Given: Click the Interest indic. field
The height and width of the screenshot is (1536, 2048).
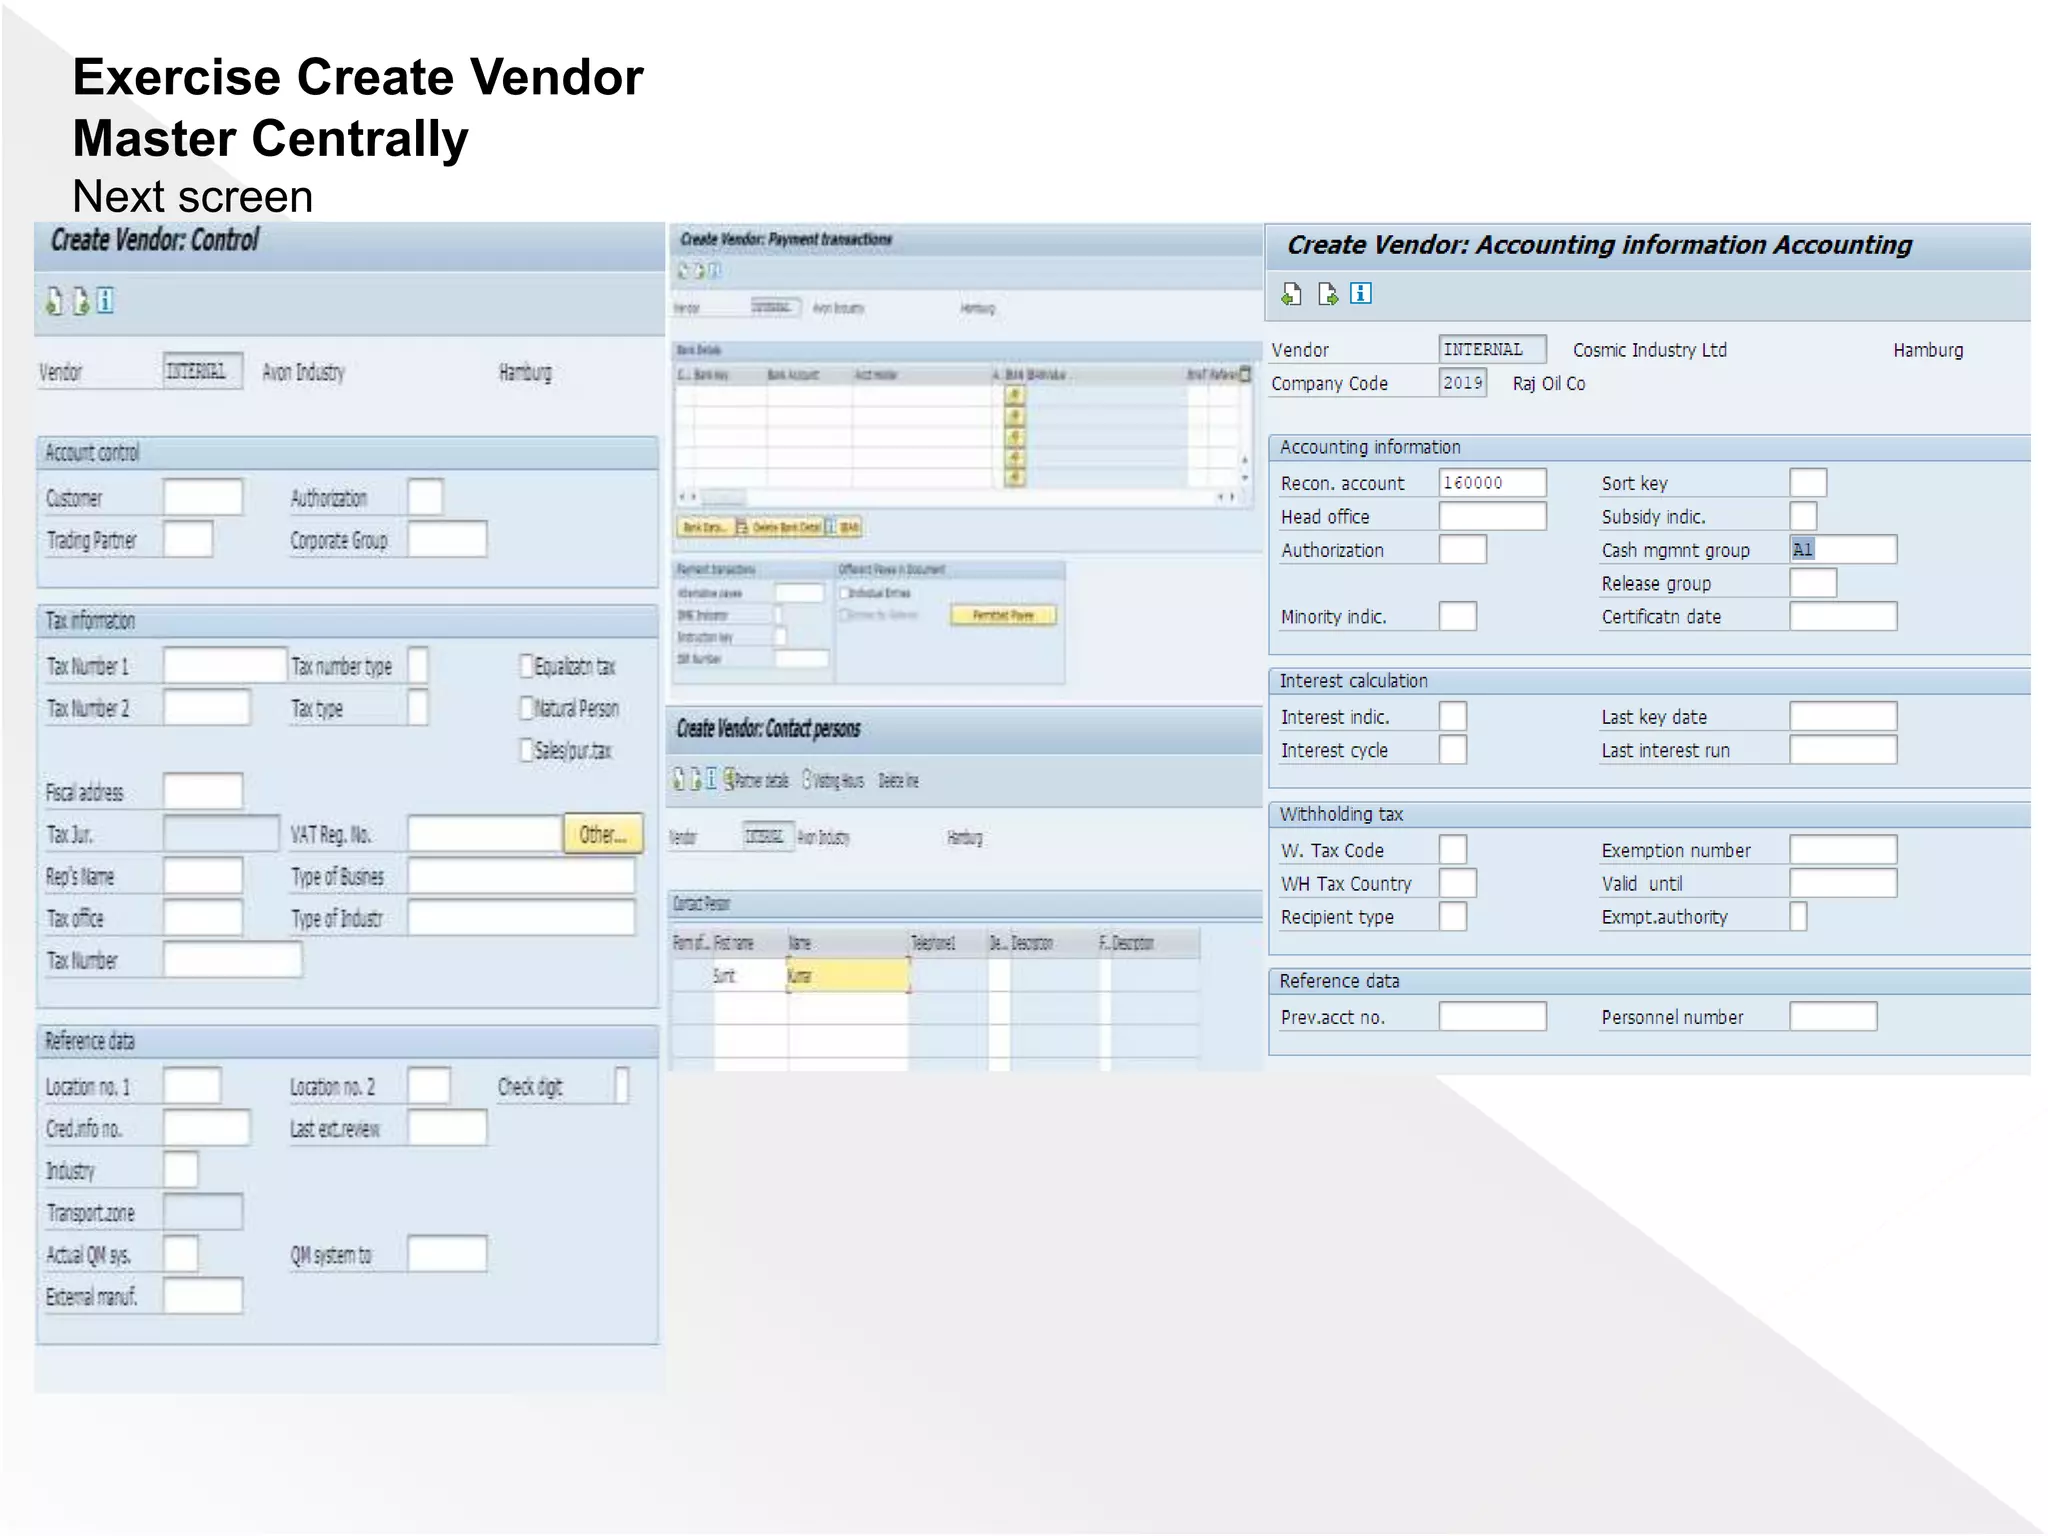Looking at the screenshot, I should point(1453,716).
